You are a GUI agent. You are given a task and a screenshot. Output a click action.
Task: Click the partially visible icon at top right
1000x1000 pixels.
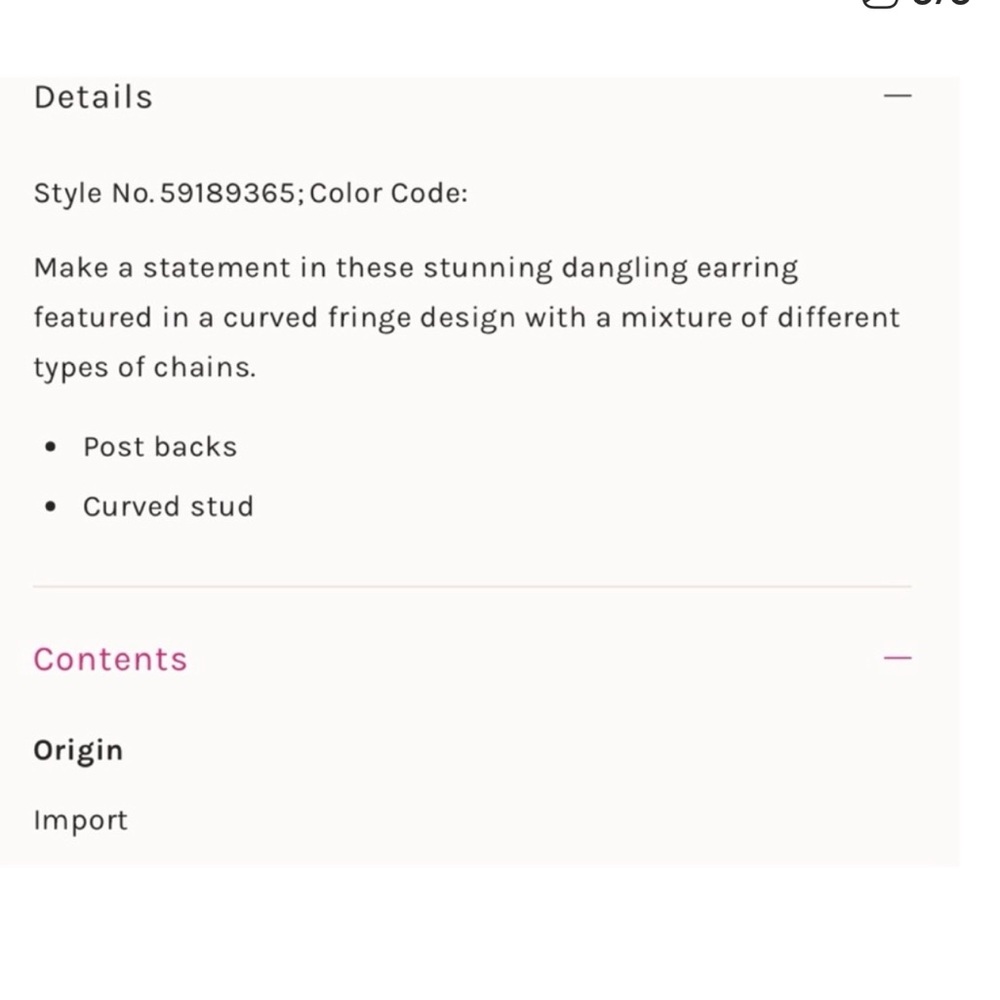pos(878,3)
